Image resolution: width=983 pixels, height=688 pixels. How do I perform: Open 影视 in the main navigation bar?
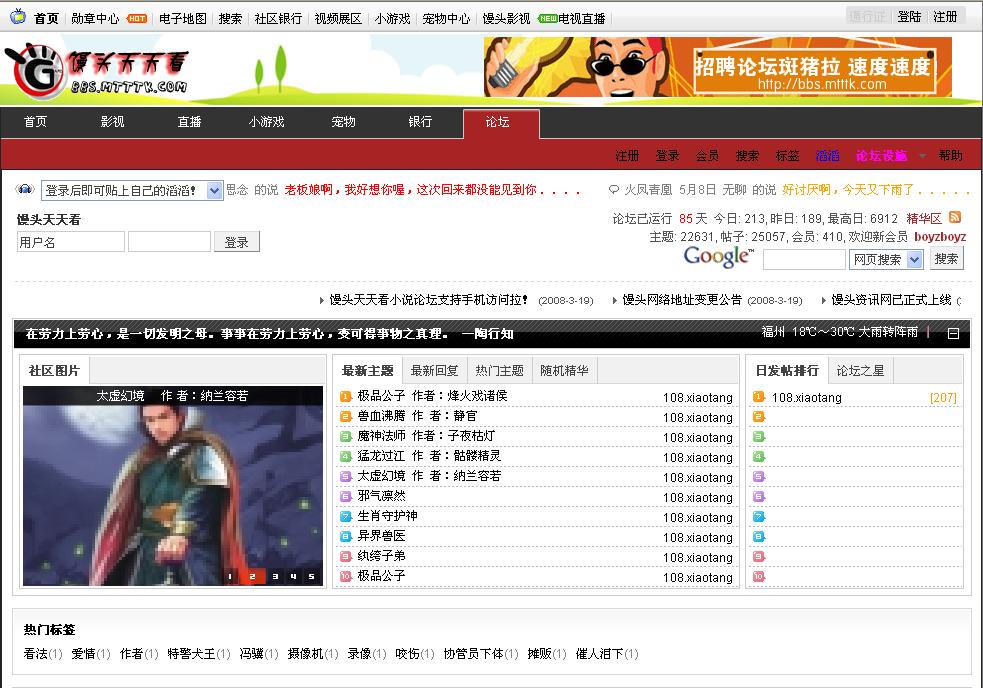pyautogui.click(x=112, y=122)
